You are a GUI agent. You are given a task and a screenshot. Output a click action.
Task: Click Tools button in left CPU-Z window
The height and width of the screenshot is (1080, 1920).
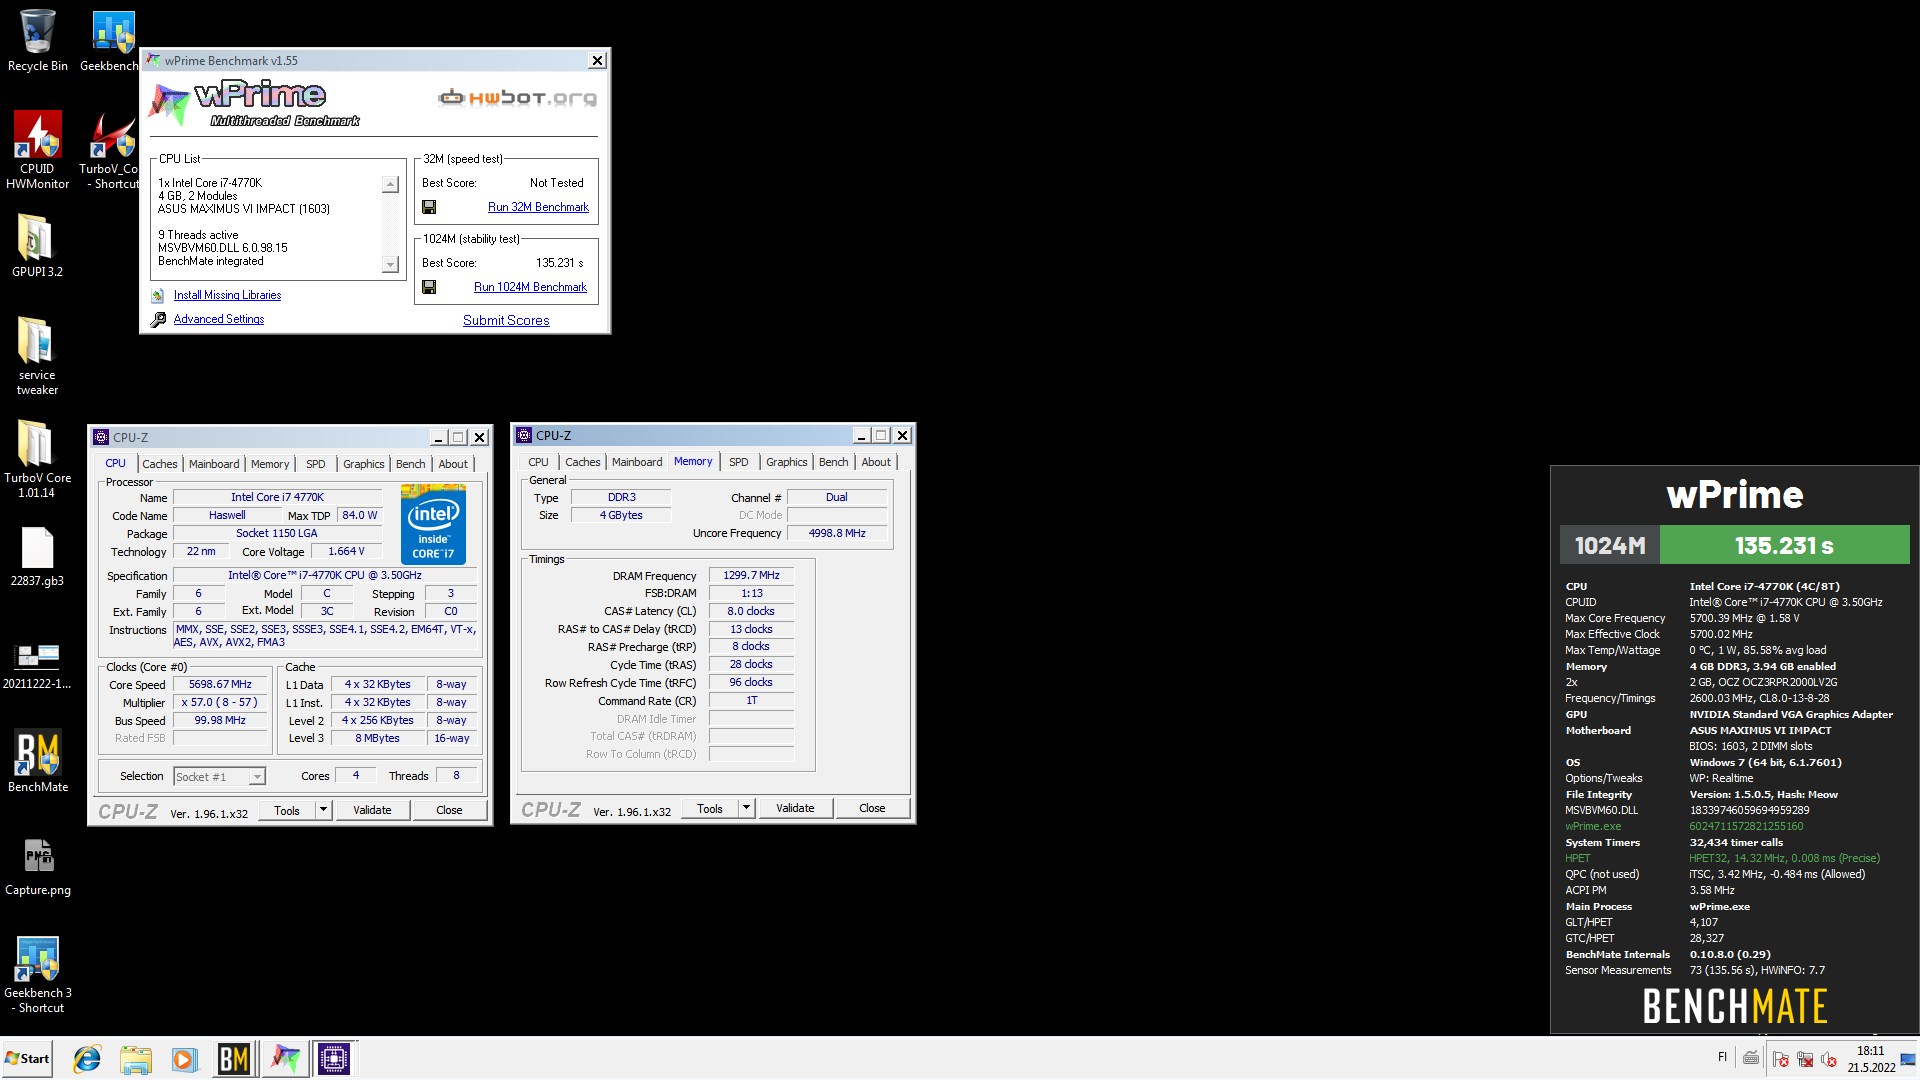coord(287,810)
